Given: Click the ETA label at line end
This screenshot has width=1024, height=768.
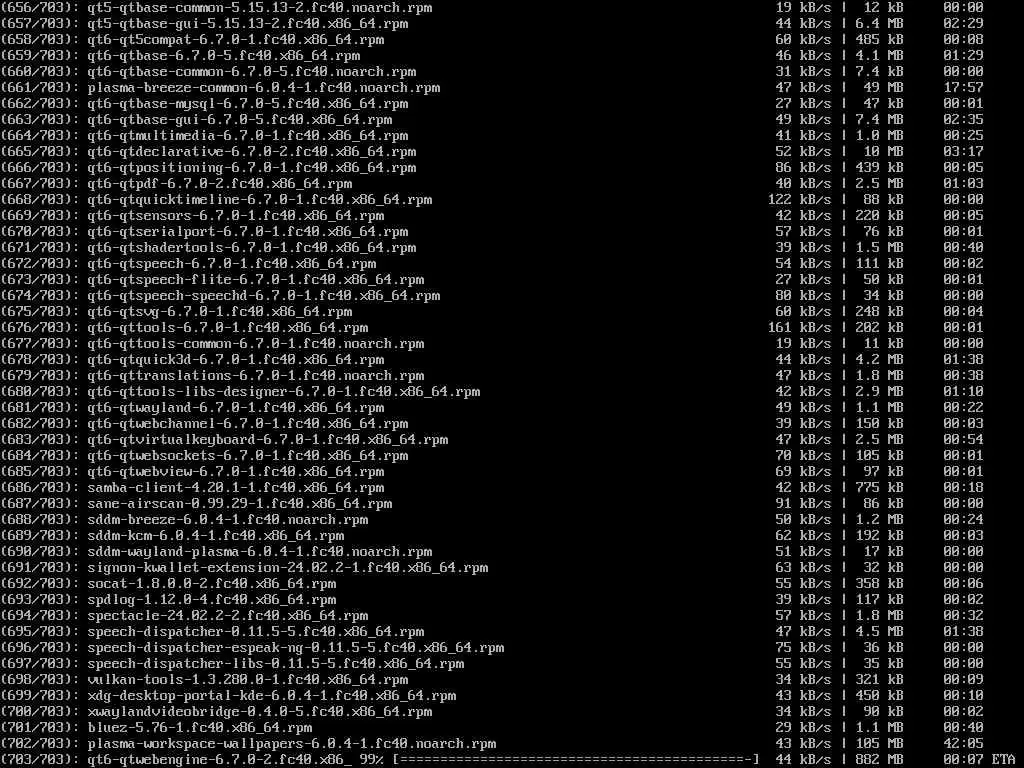Looking at the screenshot, I should coord(1003,760).
